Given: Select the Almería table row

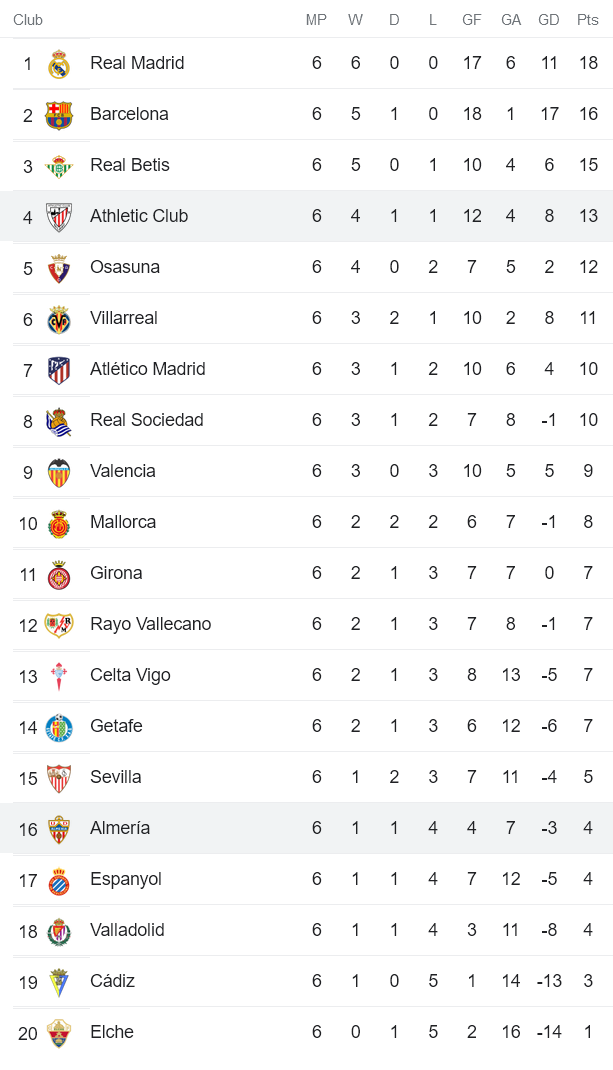Looking at the screenshot, I should (x=306, y=828).
